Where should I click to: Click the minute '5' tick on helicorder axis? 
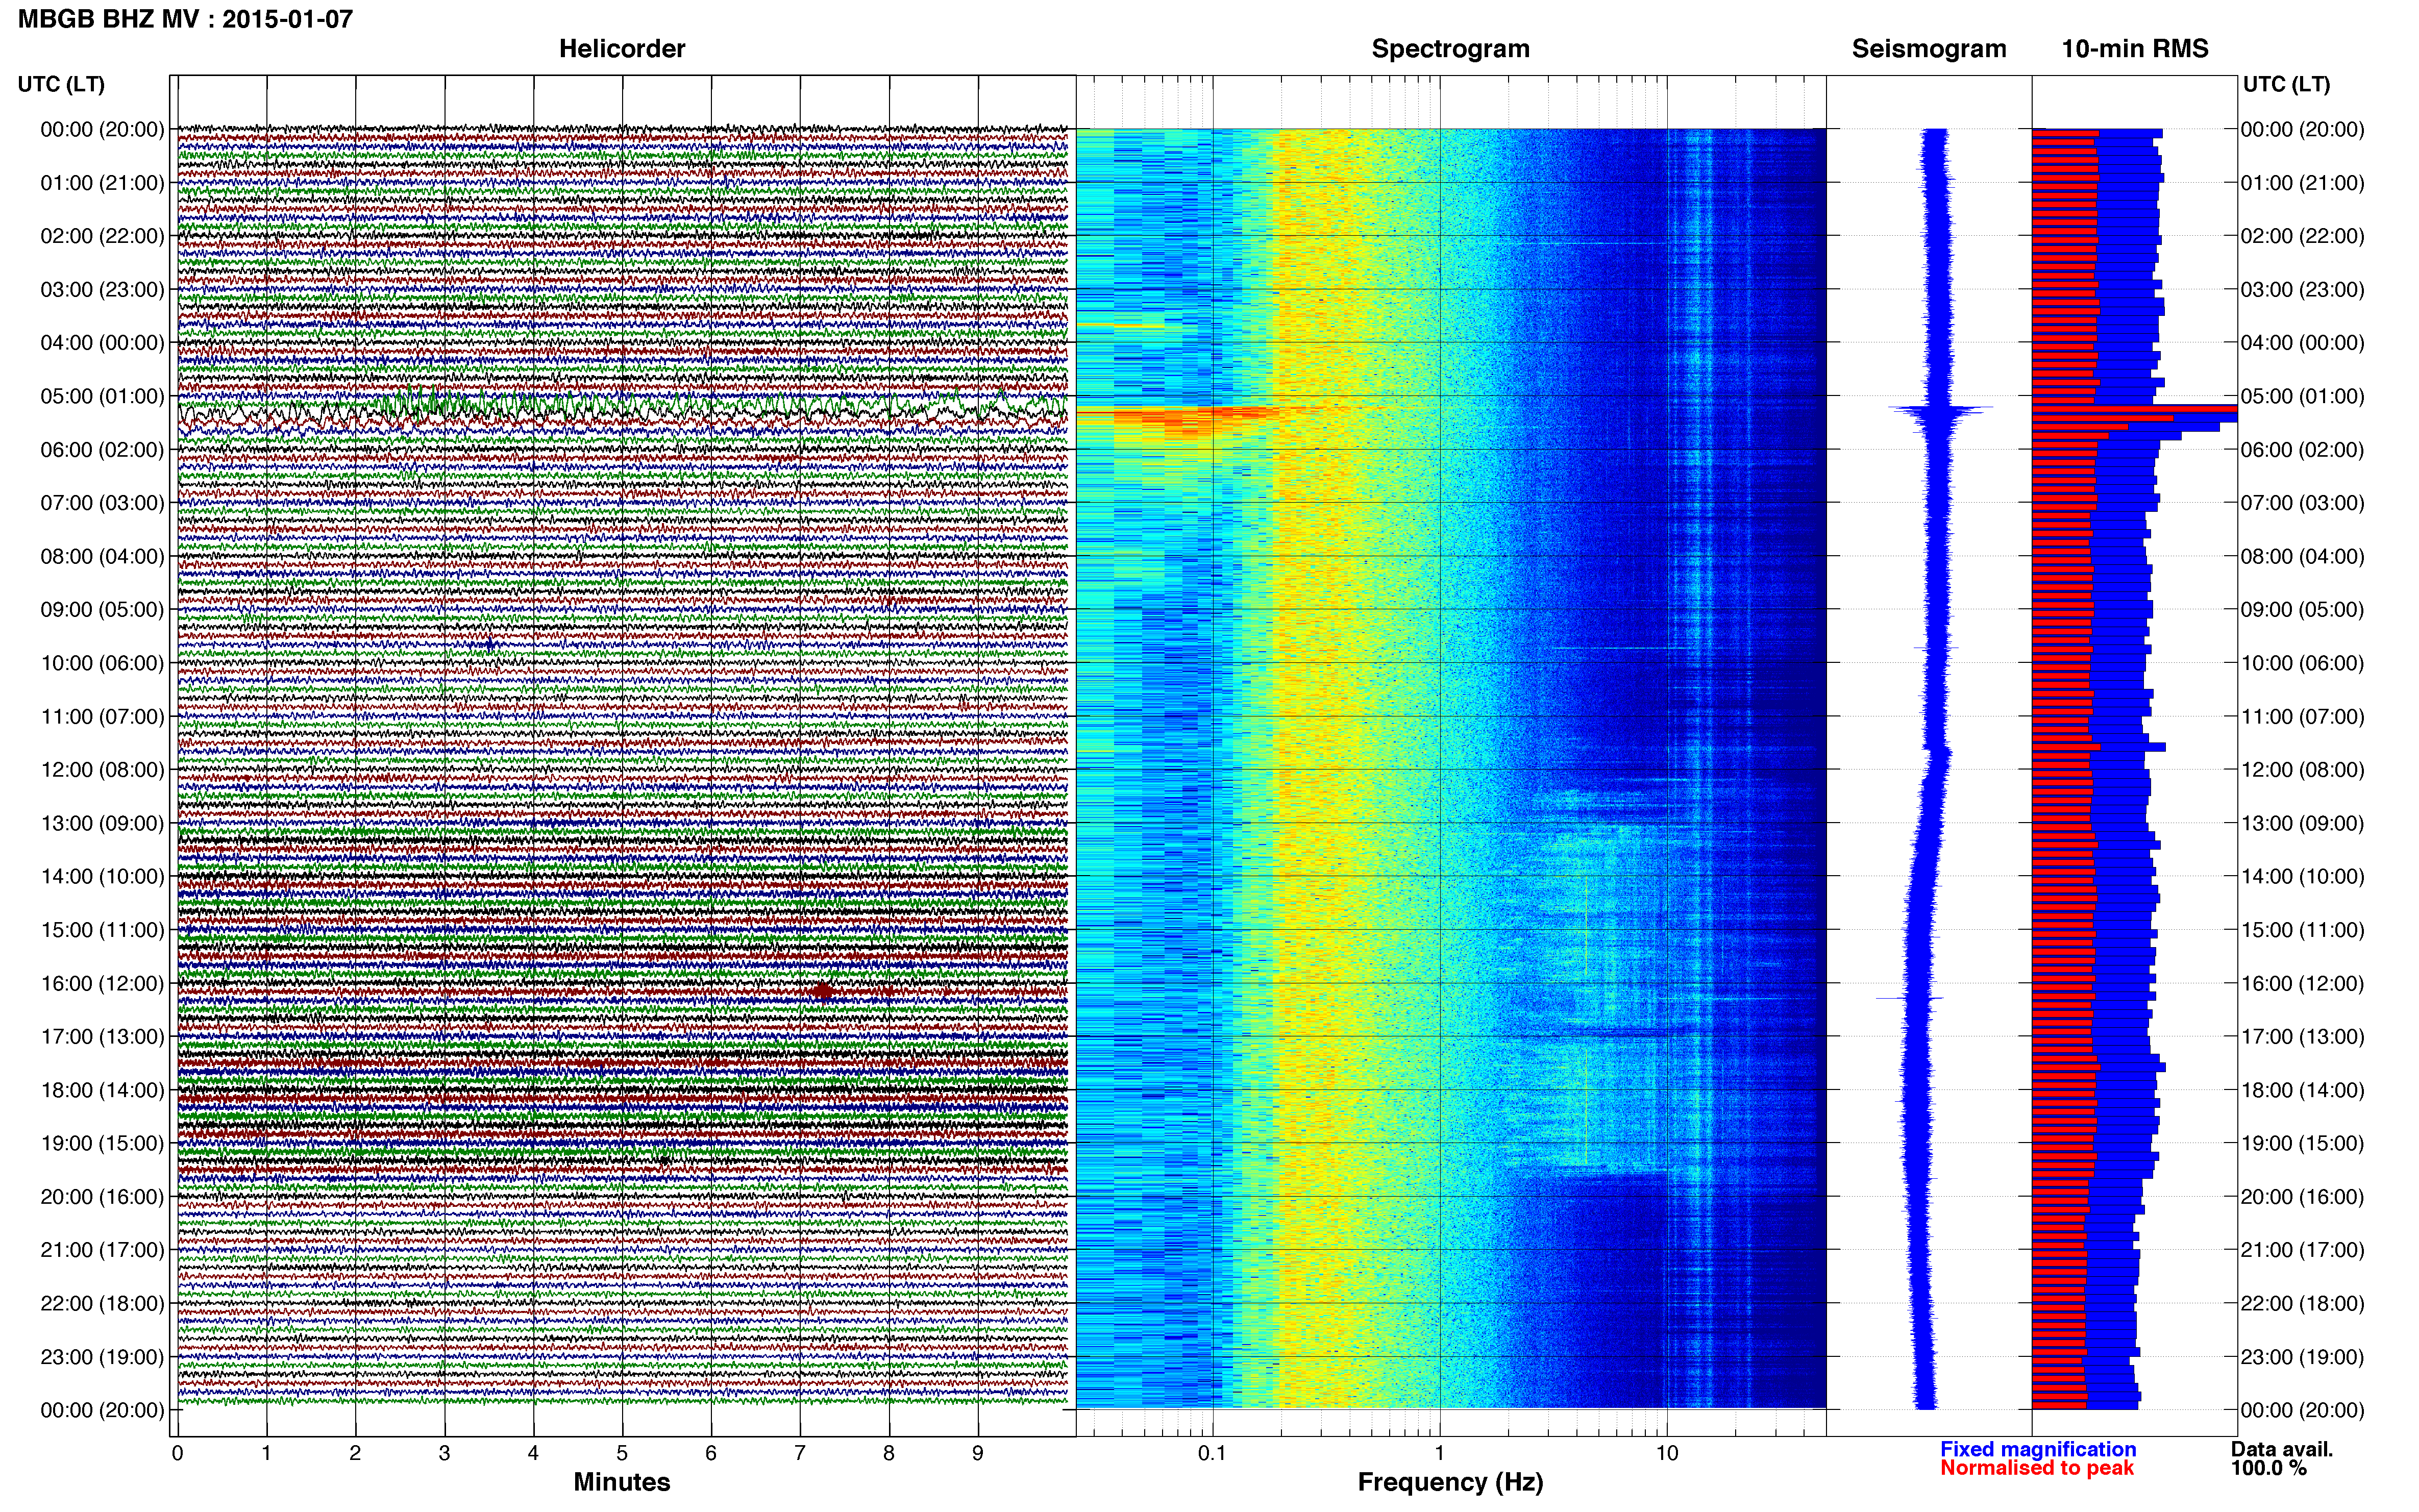pyautogui.click(x=622, y=1453)
